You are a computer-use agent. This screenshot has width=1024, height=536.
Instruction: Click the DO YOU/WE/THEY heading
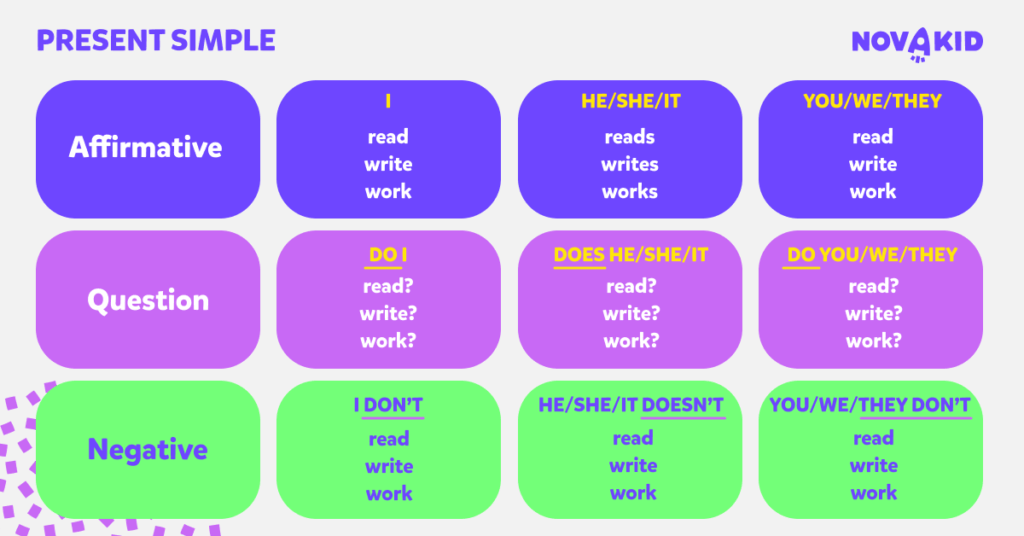(872, 255)
